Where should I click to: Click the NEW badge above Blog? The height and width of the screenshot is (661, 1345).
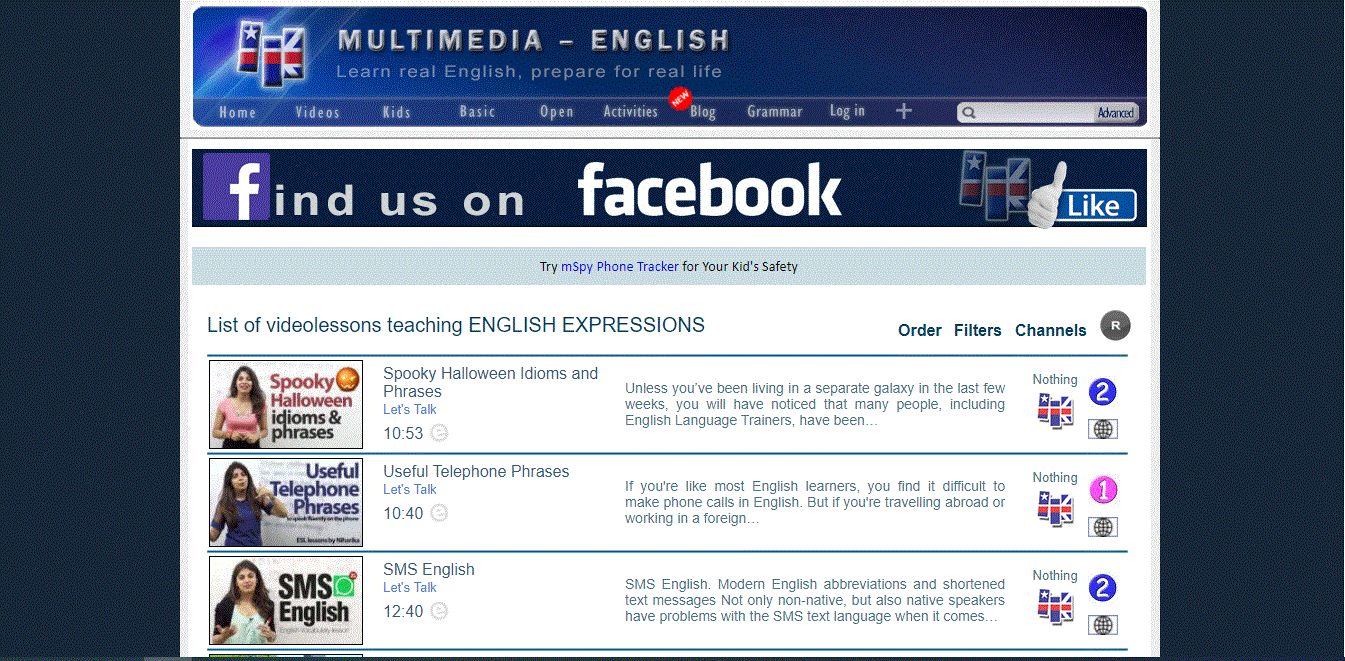pos(680,98)
